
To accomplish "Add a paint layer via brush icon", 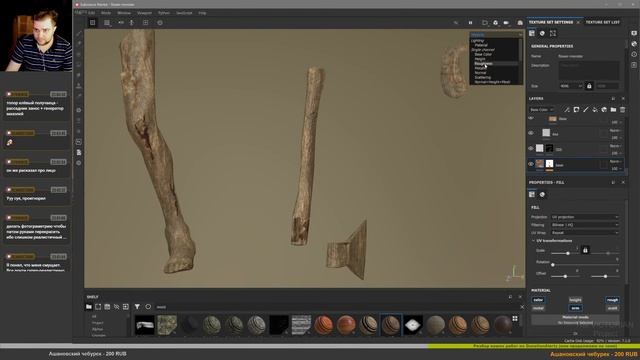I will click(x=586, y=109).
